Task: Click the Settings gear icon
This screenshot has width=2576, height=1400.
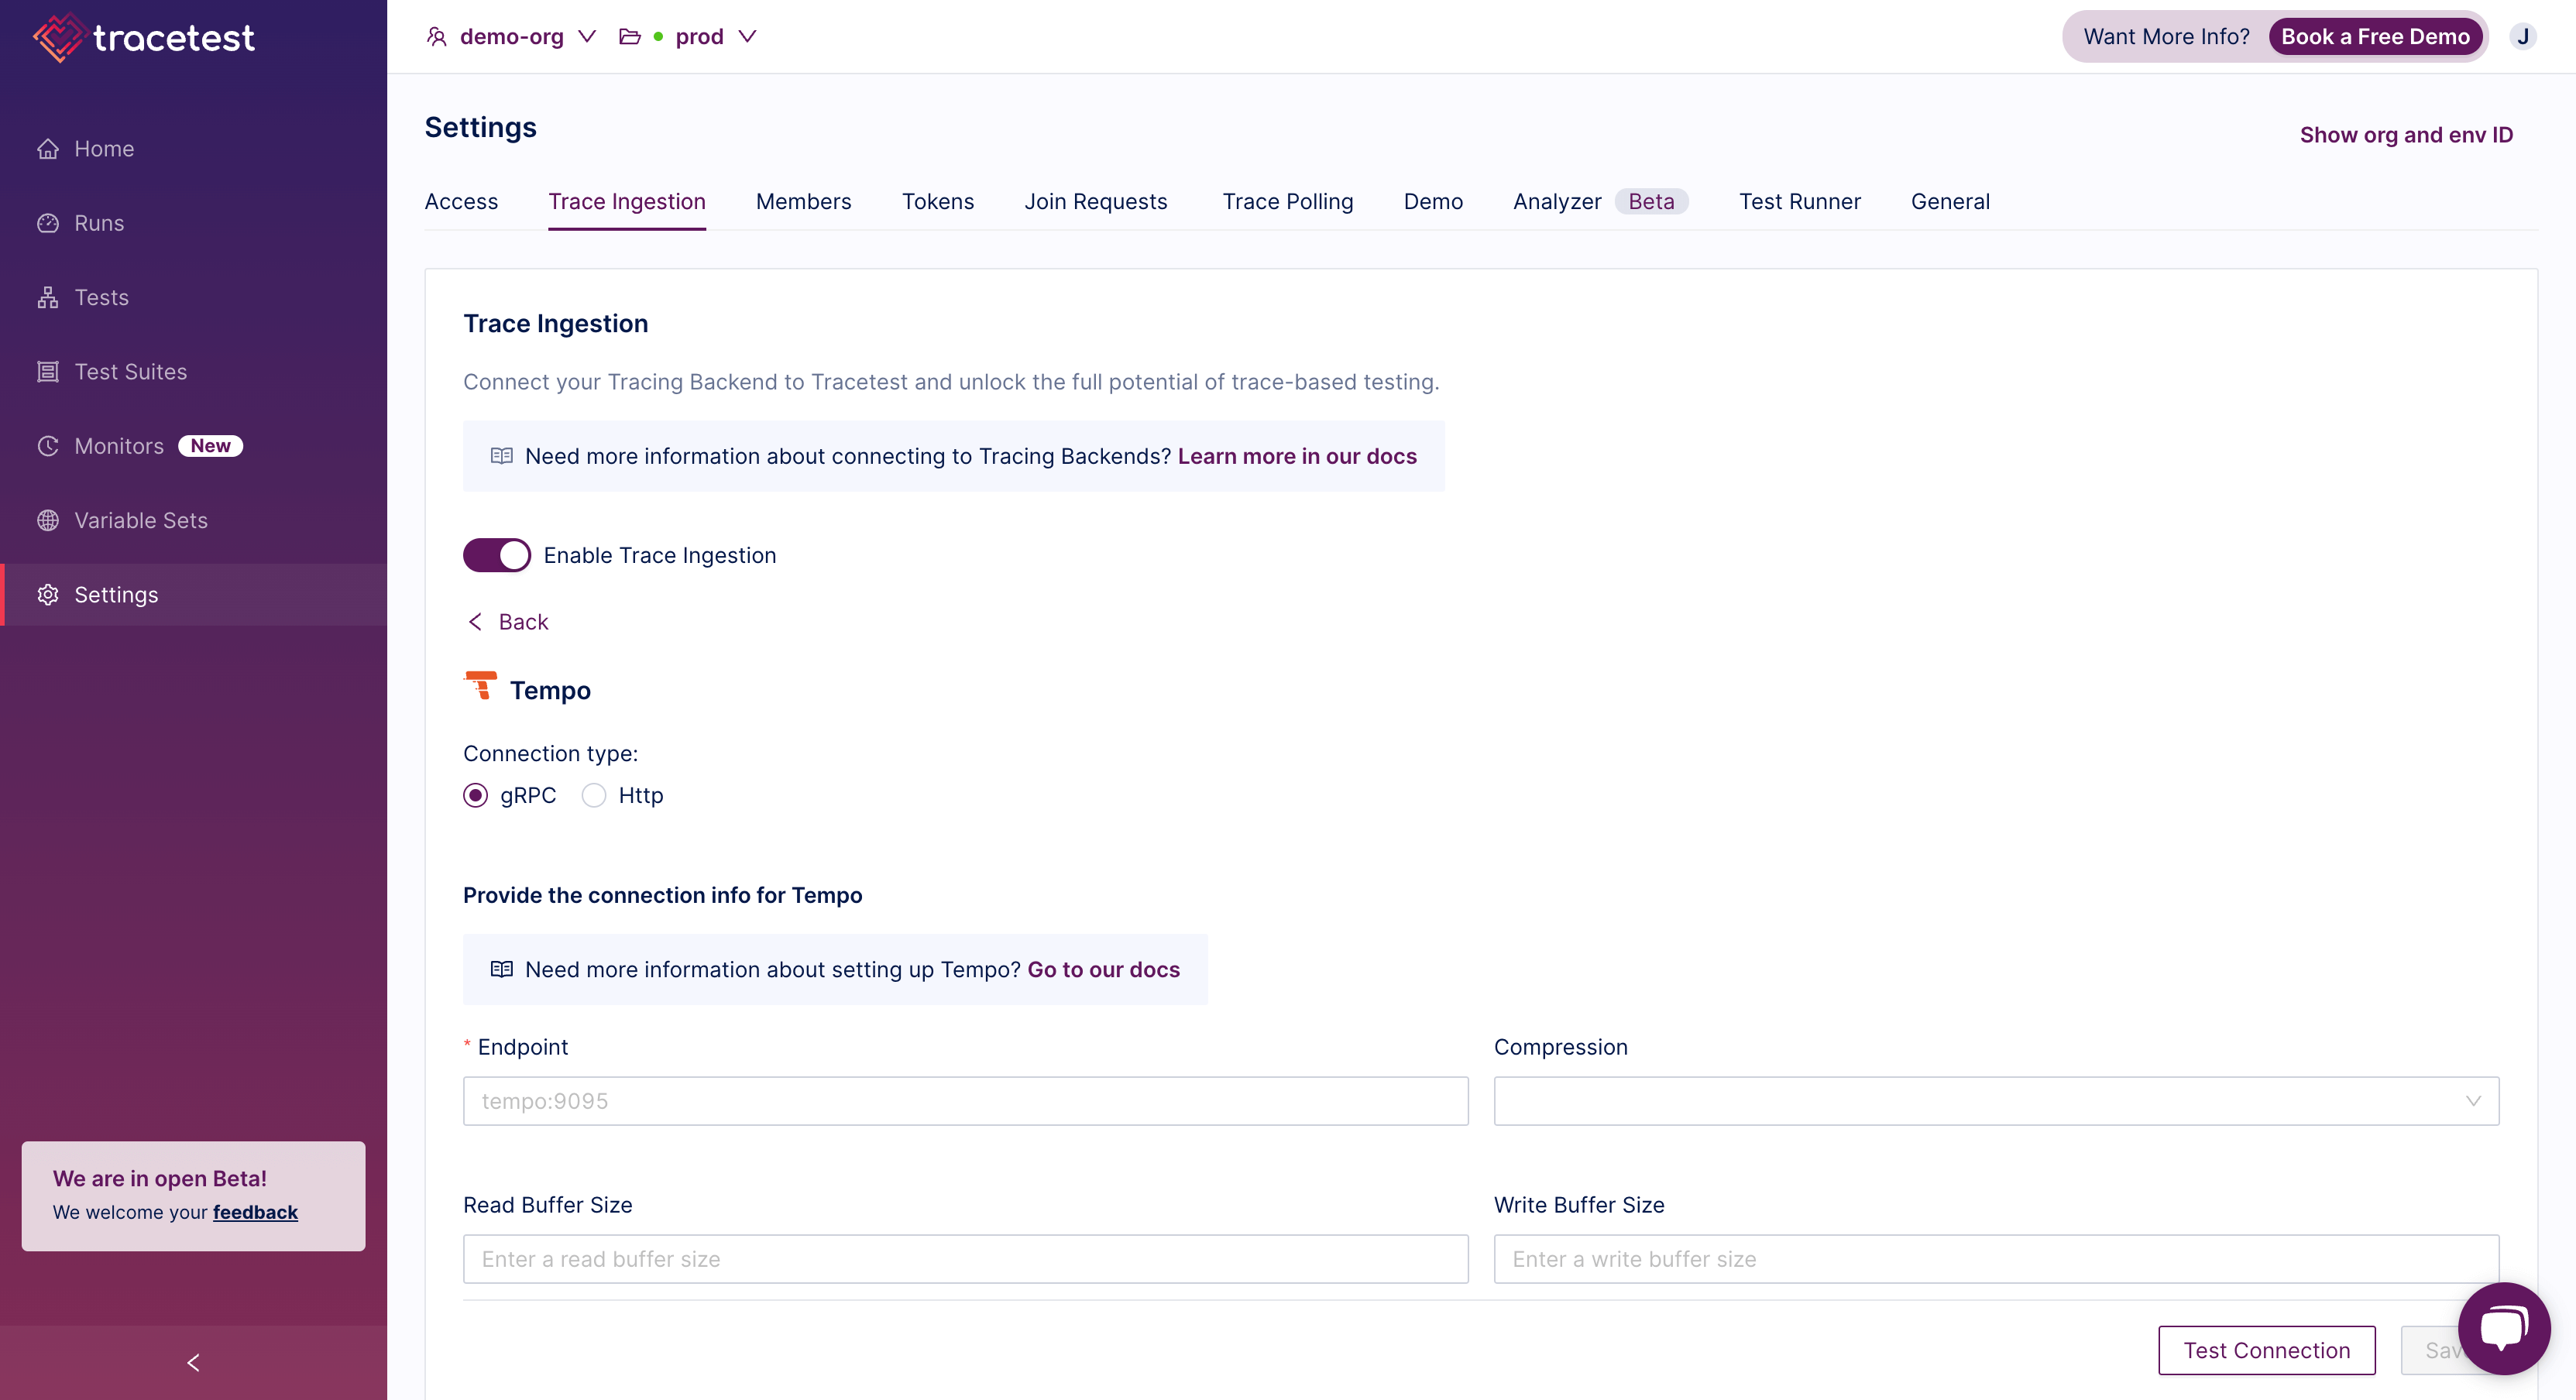Action: click(x=48, y=593)
